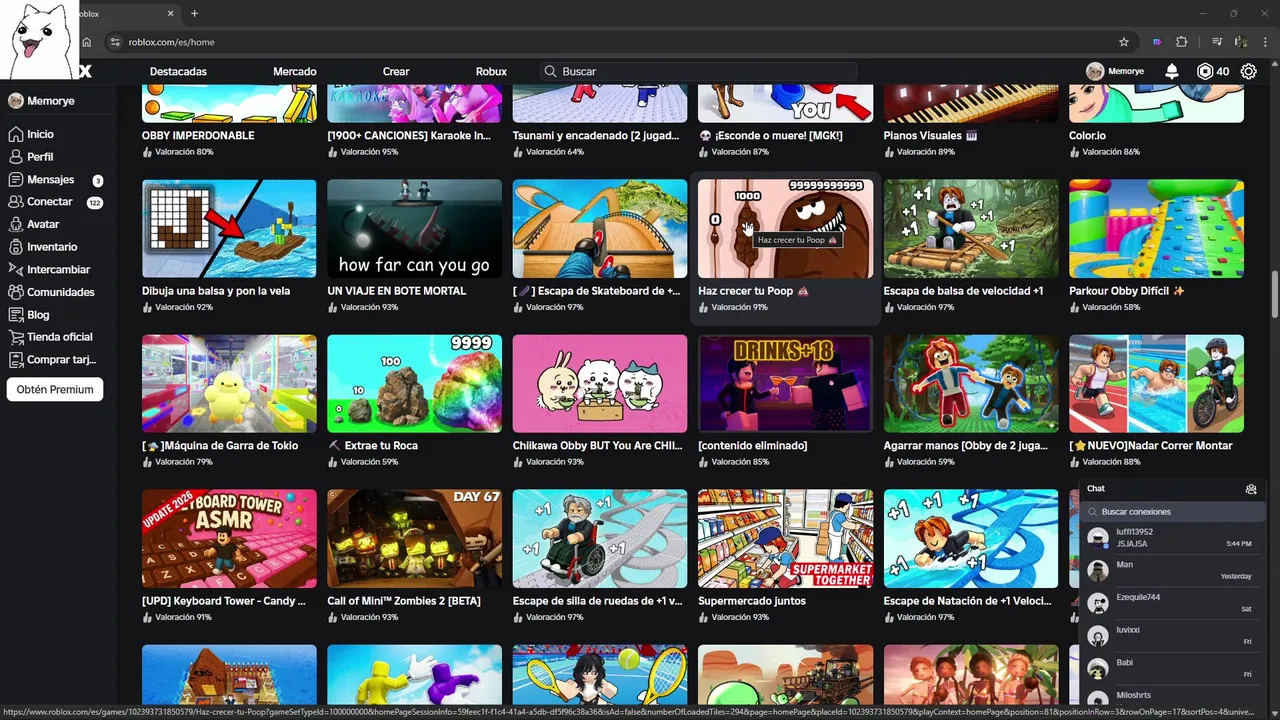Open the media control music icon
The width and height of the screenshot is (1280, 720).
tap(1217, 42)
